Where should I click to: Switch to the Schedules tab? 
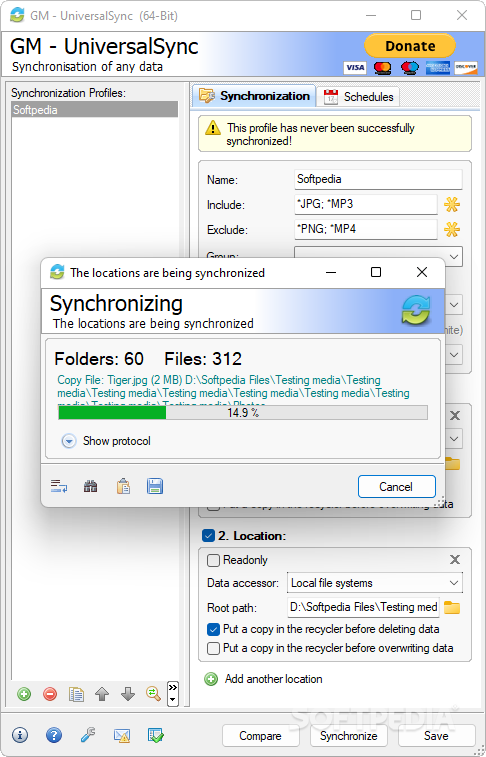(x=358, y=97)
